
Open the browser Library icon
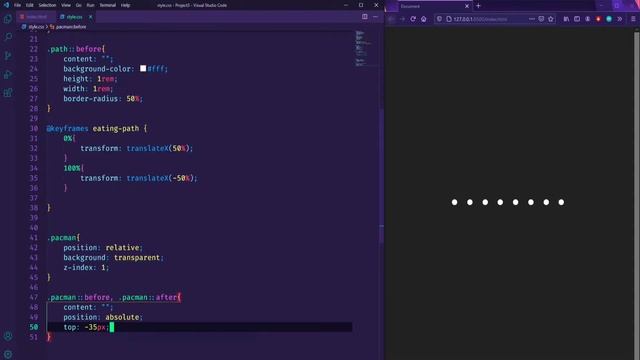566,19
